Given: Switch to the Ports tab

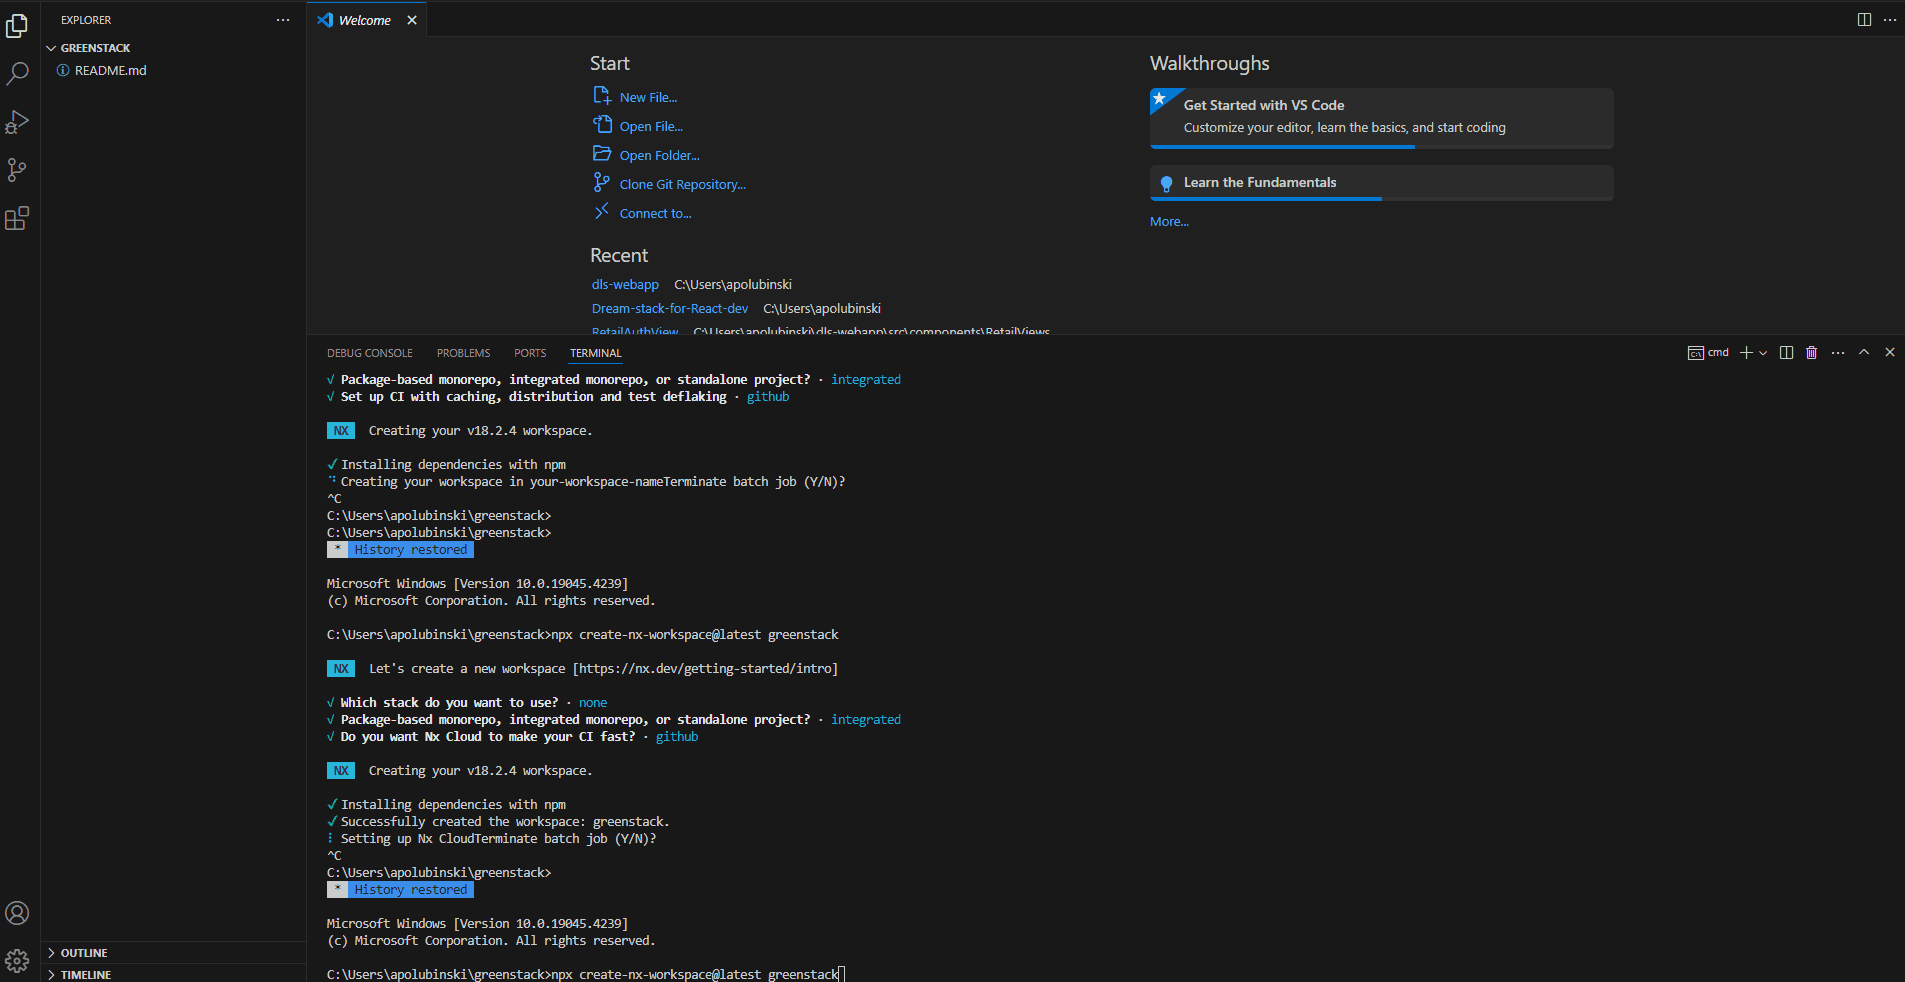Looking at the screenshot, I should (530, 354).
